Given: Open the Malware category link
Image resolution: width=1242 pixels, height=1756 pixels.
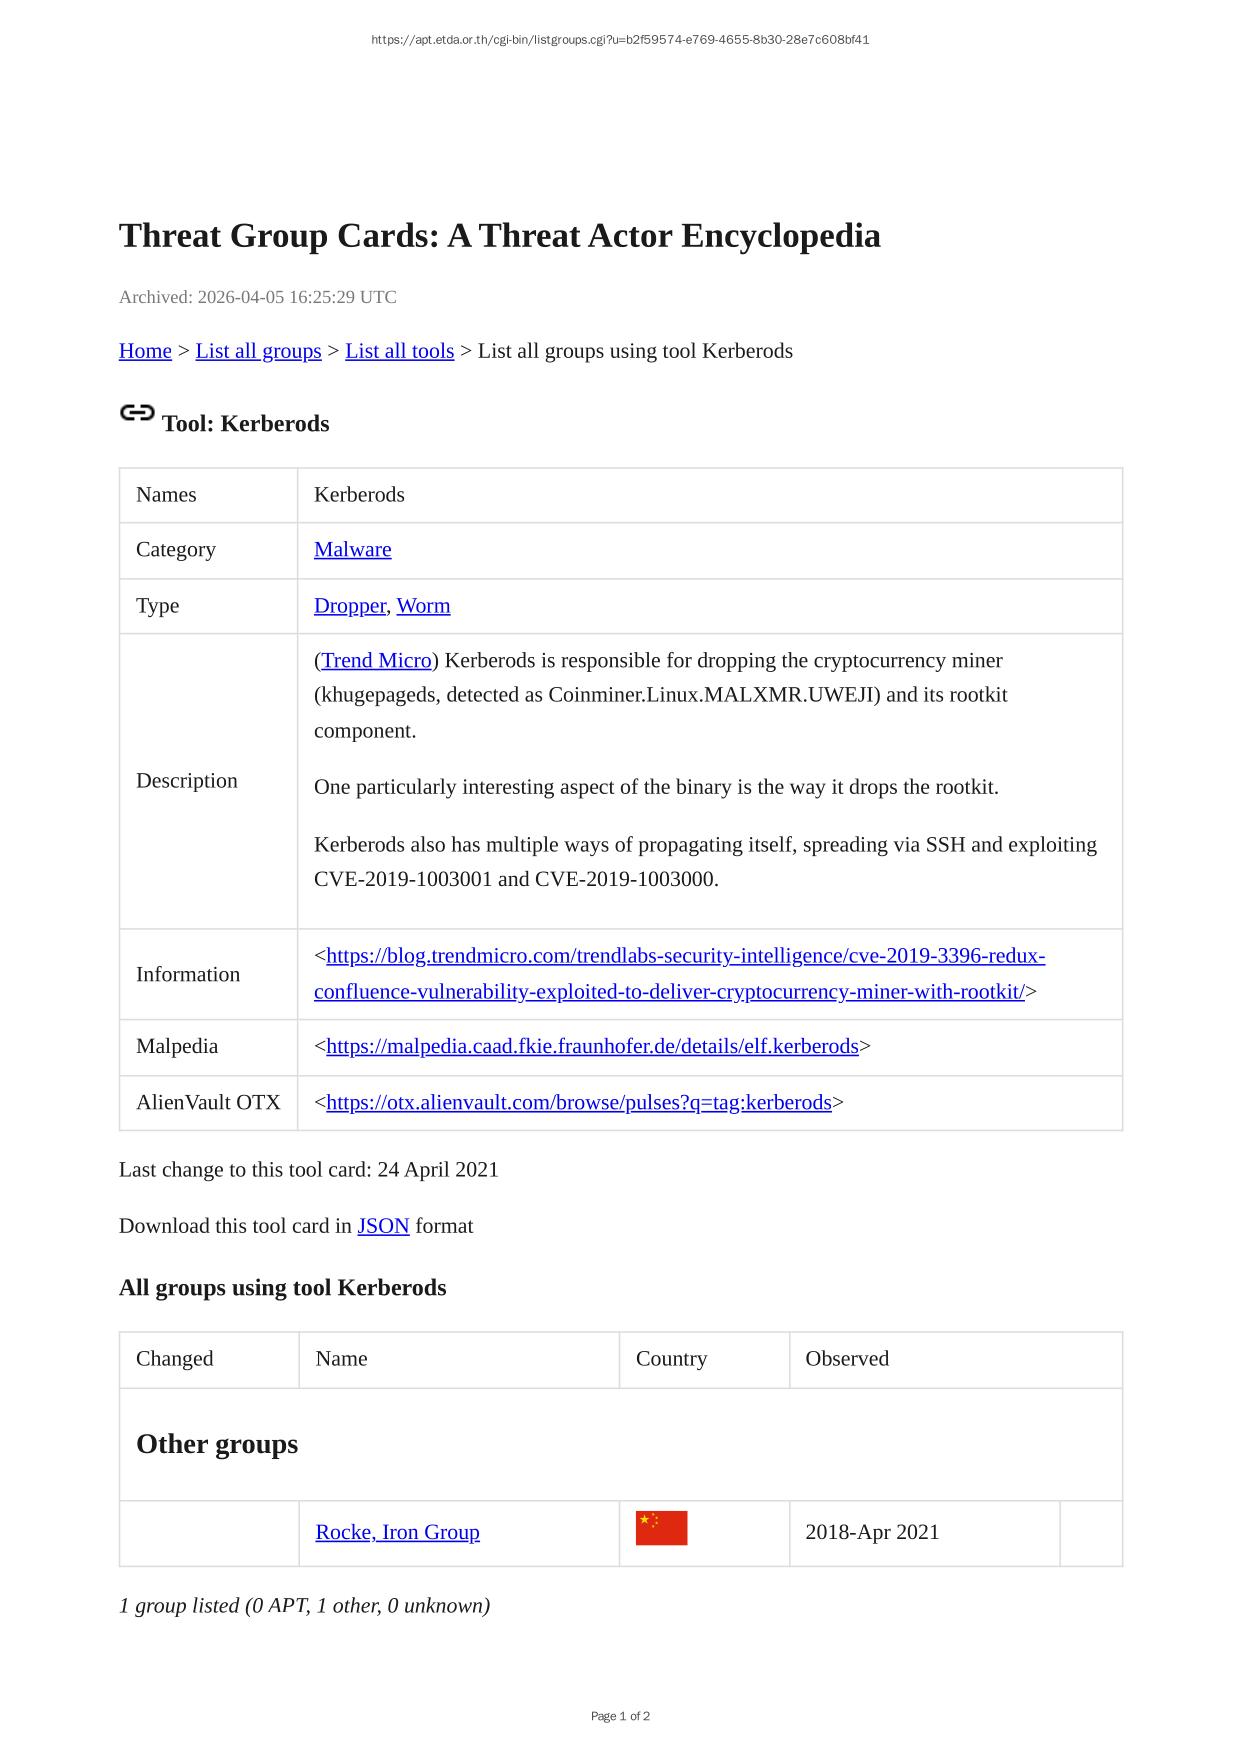Looking at the screenshot, I should tap(352, 549).
